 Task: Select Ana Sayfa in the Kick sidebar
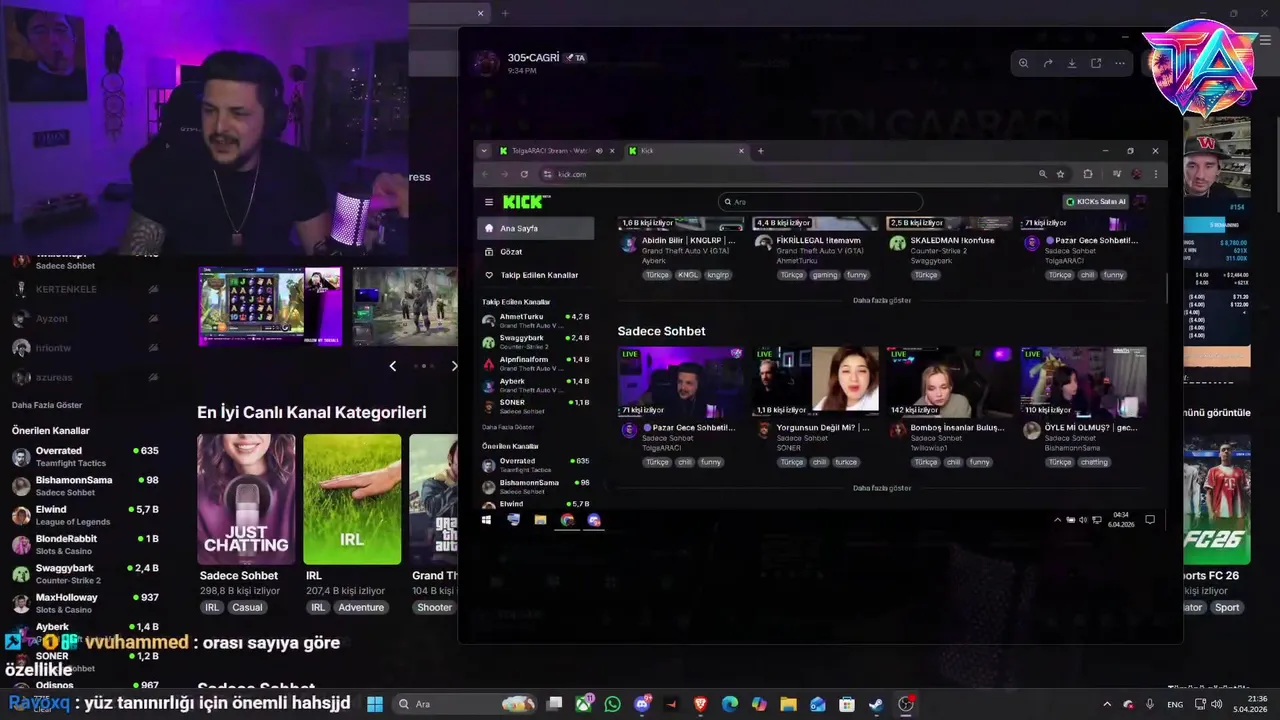(536, 229)
